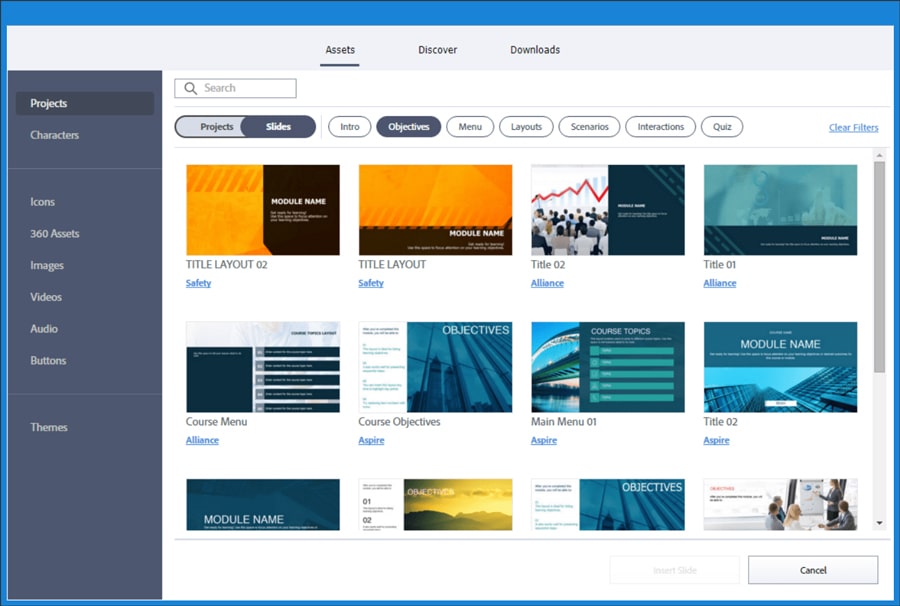Open Alliance link under Title 02
Viewport: 900px width, 606px height.
[x=547, y=283]
